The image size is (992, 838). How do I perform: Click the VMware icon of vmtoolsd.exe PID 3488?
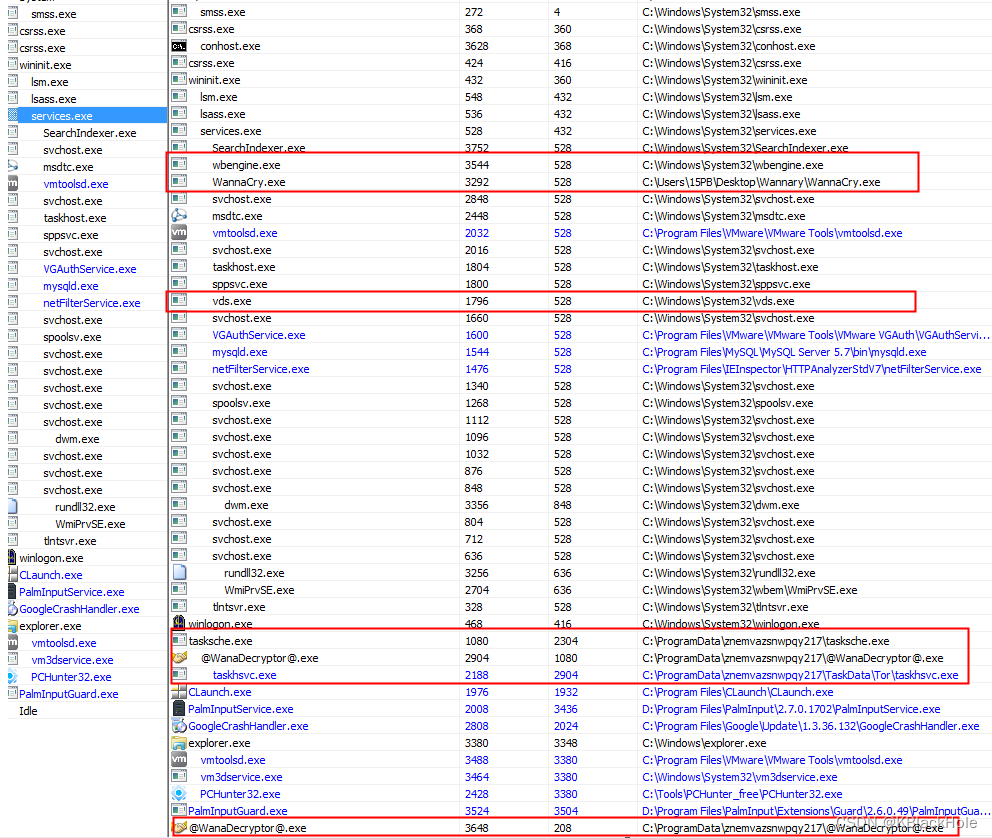(179, 759)
